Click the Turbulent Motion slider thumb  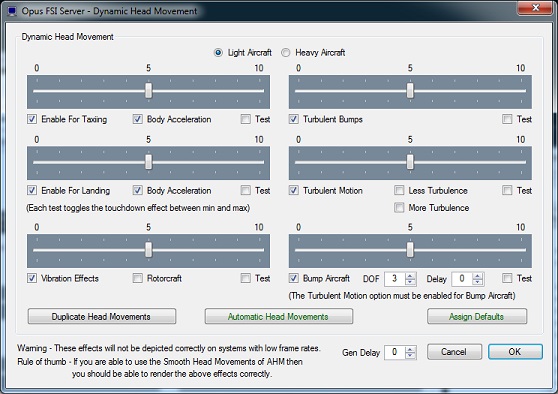[x=410, y=162]
